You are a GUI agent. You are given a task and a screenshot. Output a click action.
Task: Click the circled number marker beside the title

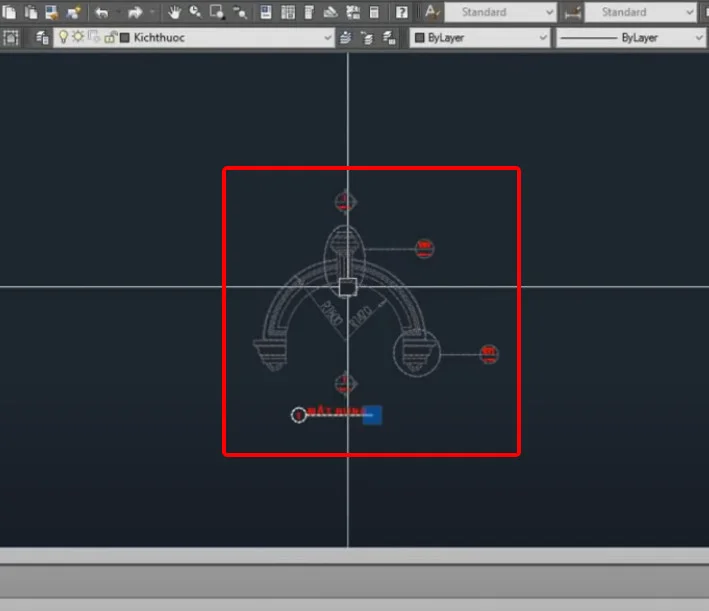coord(298,415)
